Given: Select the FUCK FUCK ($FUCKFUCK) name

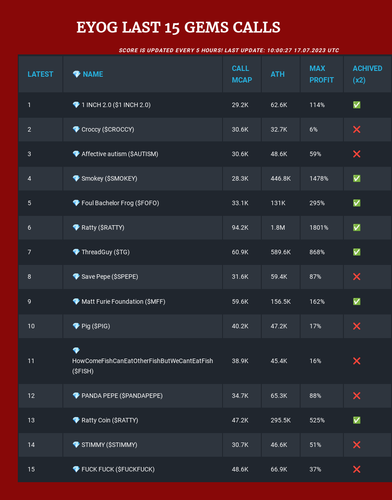Looking at the screenshot, I should tap(118, 469).
